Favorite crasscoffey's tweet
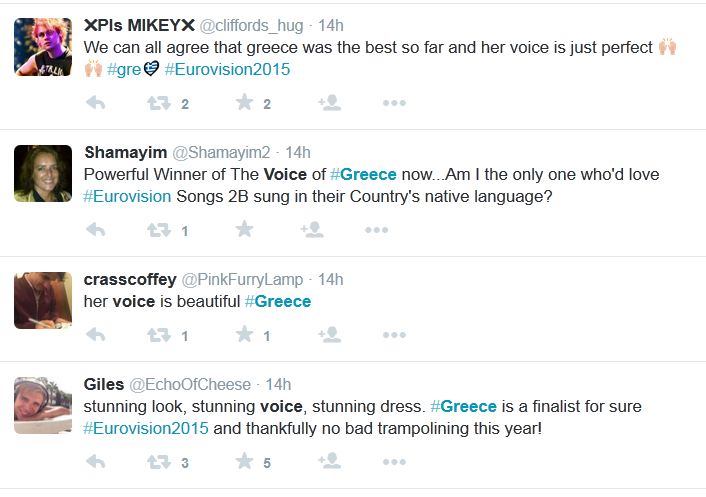The height and width of the screenshot is (497, 706). pyautogui.click(x=245, y=336)
